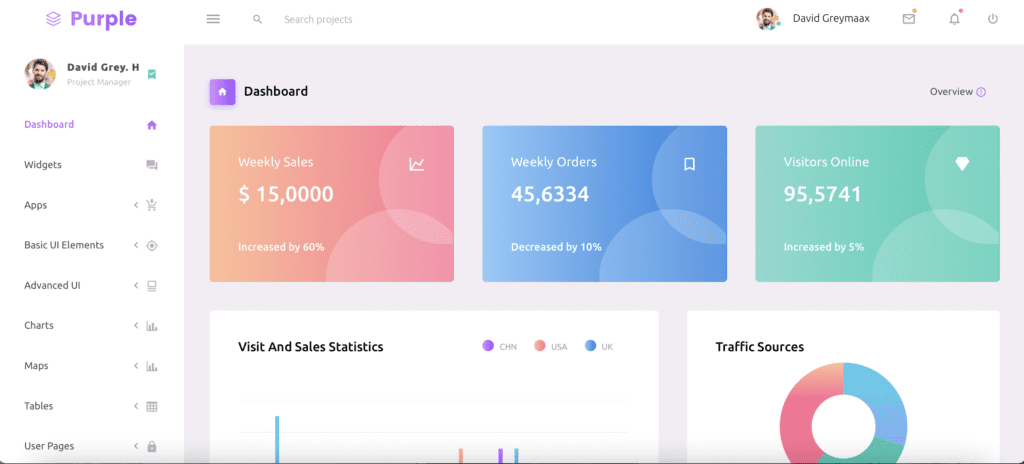This screenshot has height=464, width=1024.
Task: Open Advanced UI menu item
Action: pos(52,286)
